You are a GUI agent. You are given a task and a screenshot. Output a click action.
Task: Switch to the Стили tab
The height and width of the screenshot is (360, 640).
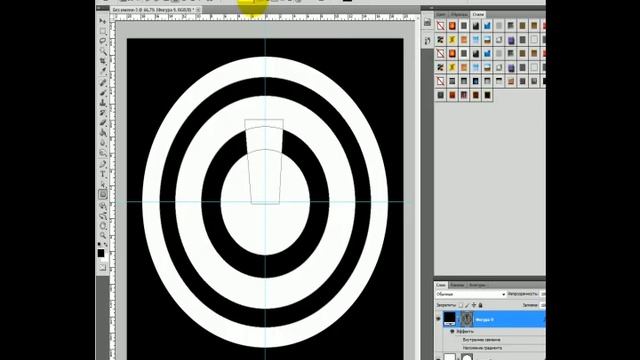[478, 14]
